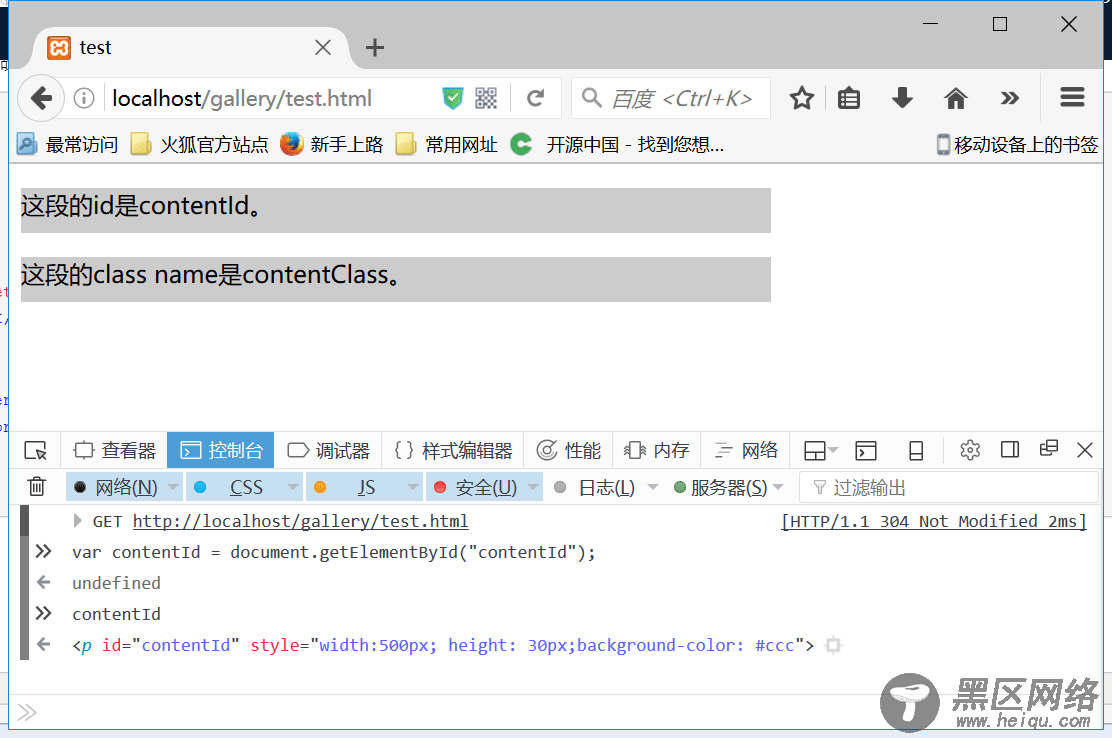Toggle the 安全(U) security filter
The height and width of the screenshot is (738, 1112).
475,488
